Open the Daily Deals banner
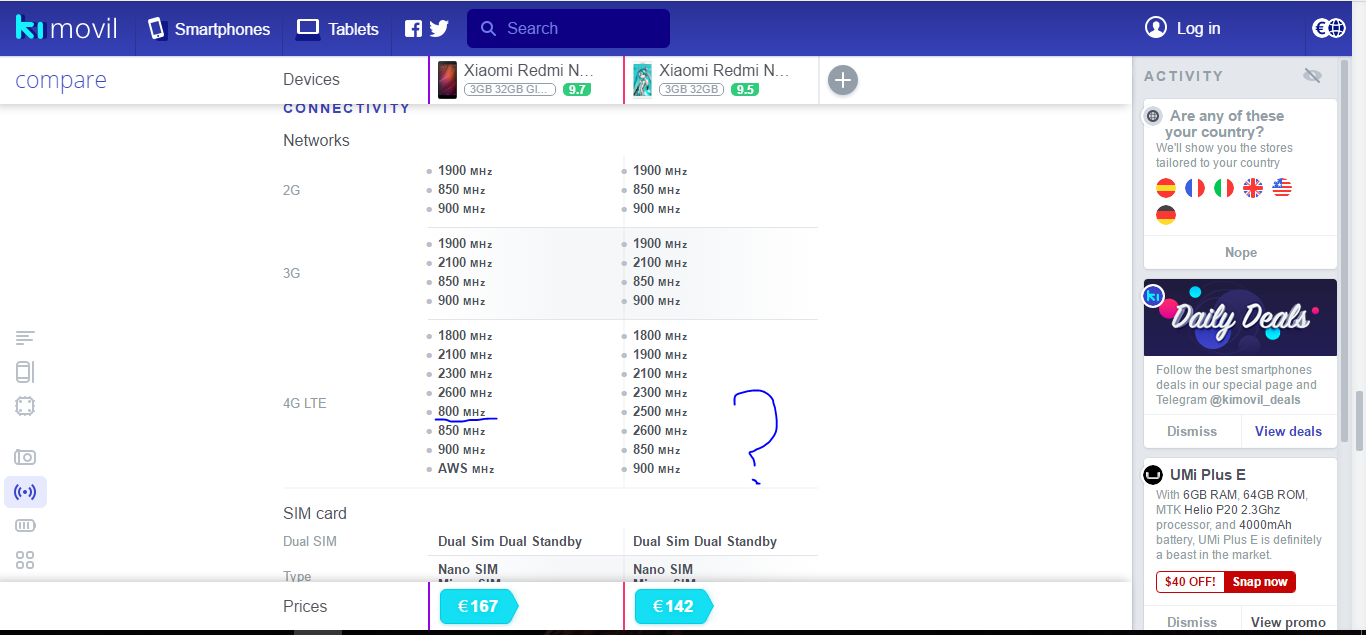This screenshot has height=635, width=1366. click(x=1240, y=317)
